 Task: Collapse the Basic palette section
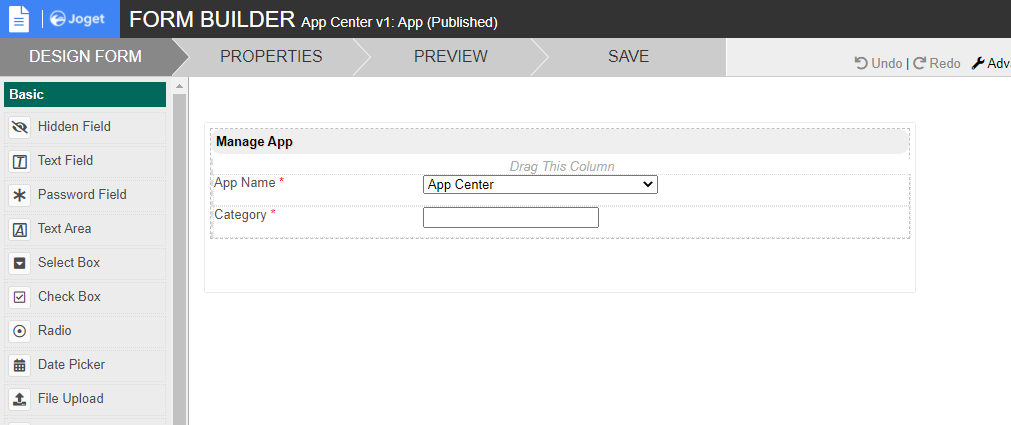coord(85,95)
